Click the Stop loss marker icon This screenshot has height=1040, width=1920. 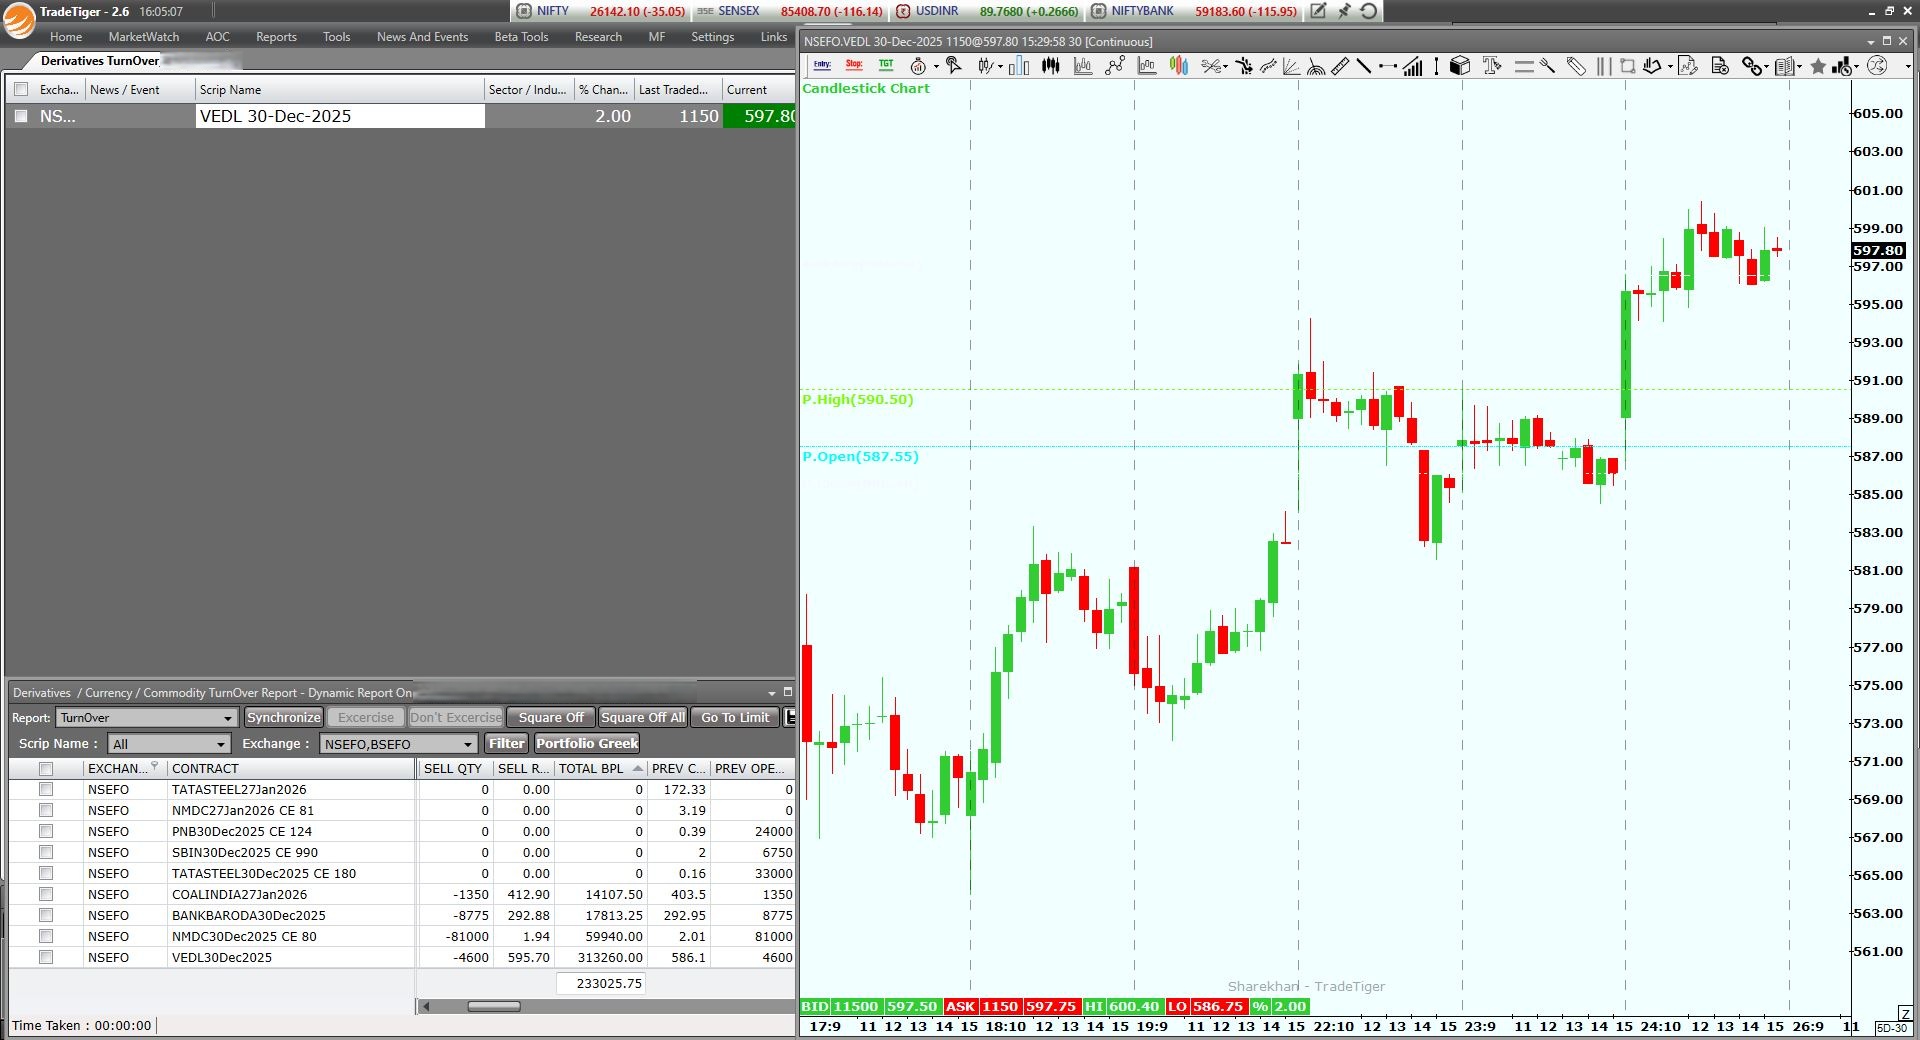click(x=854, y=66)
